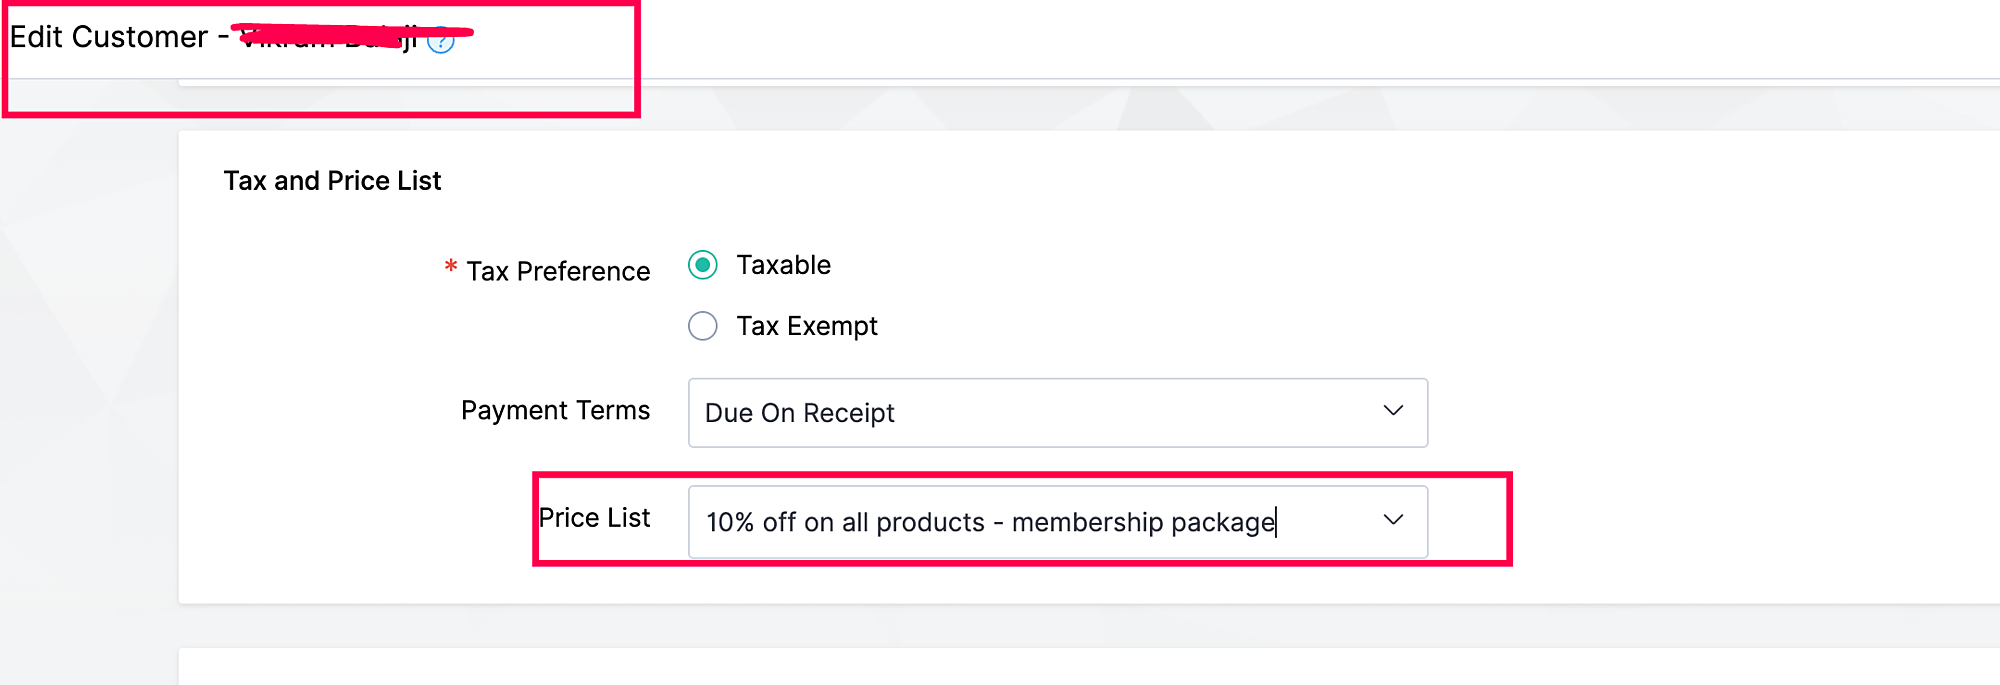Select the Taxable radio button
The height and width of the screenshot is (685, 2000).
[703, 265]
